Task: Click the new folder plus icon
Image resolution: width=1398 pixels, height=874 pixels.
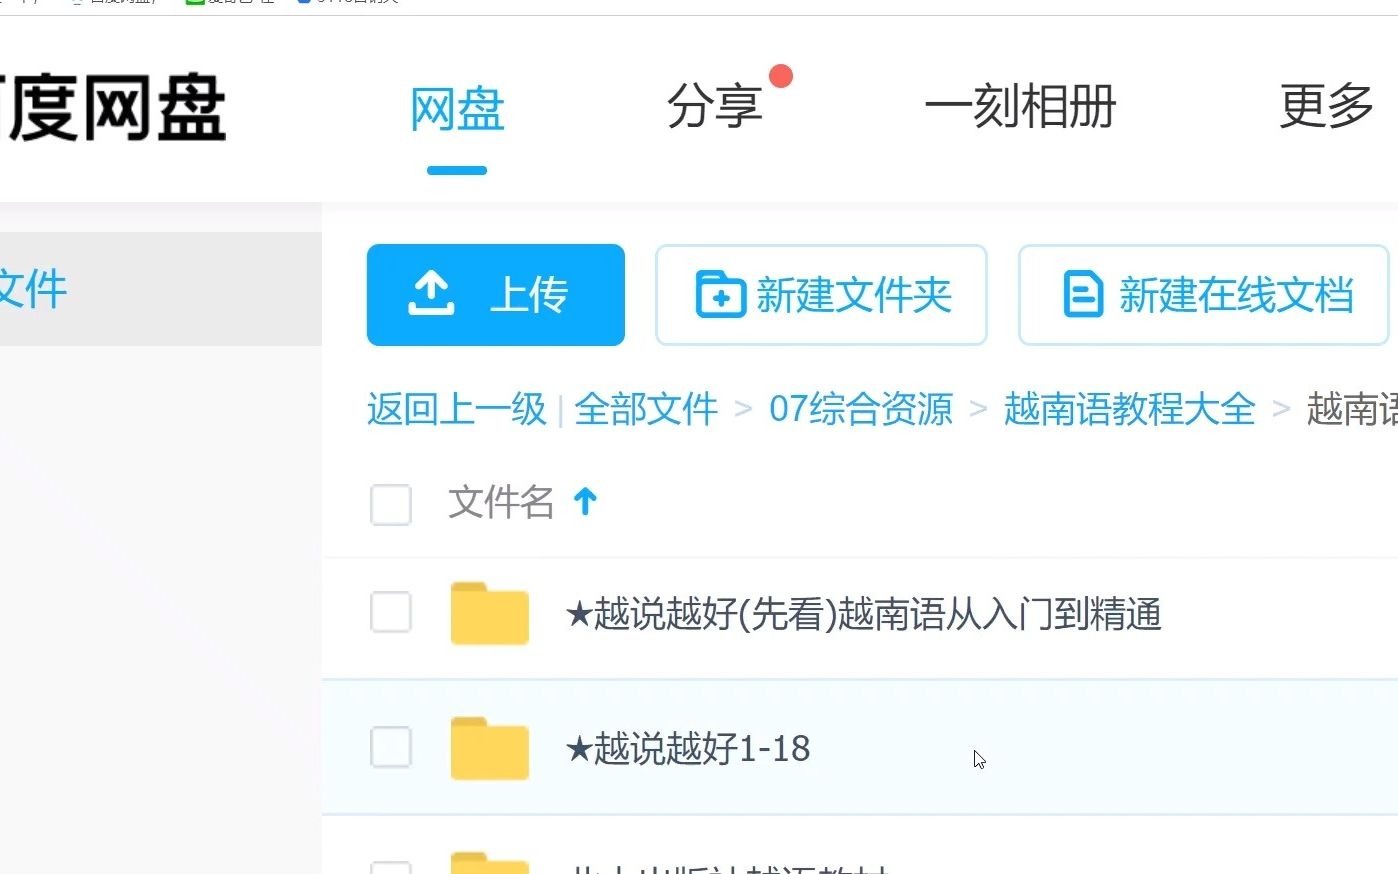Action: 720,295
